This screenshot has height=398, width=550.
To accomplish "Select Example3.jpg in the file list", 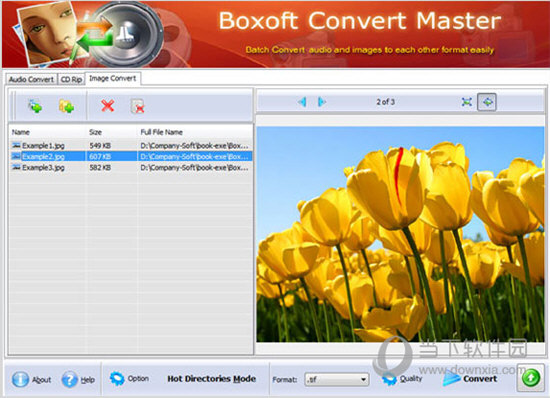I will point(43,168).
